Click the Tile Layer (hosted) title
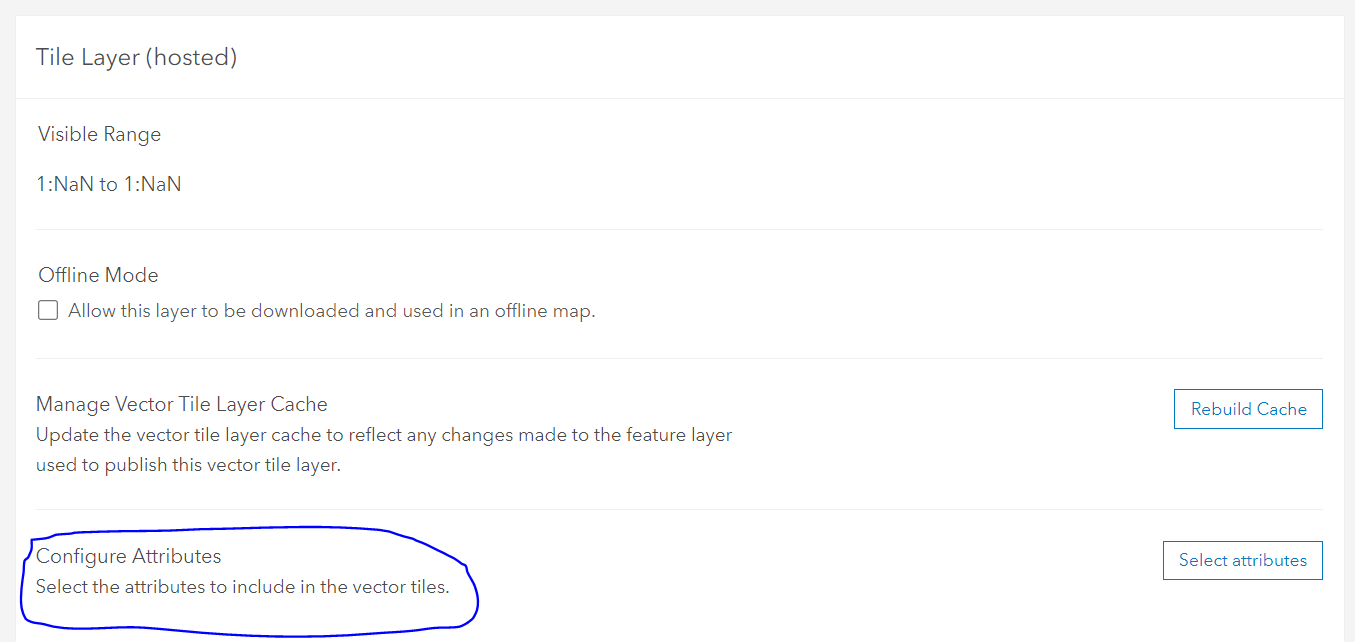This screenshot has width=1355, height=642. (136, 57)
